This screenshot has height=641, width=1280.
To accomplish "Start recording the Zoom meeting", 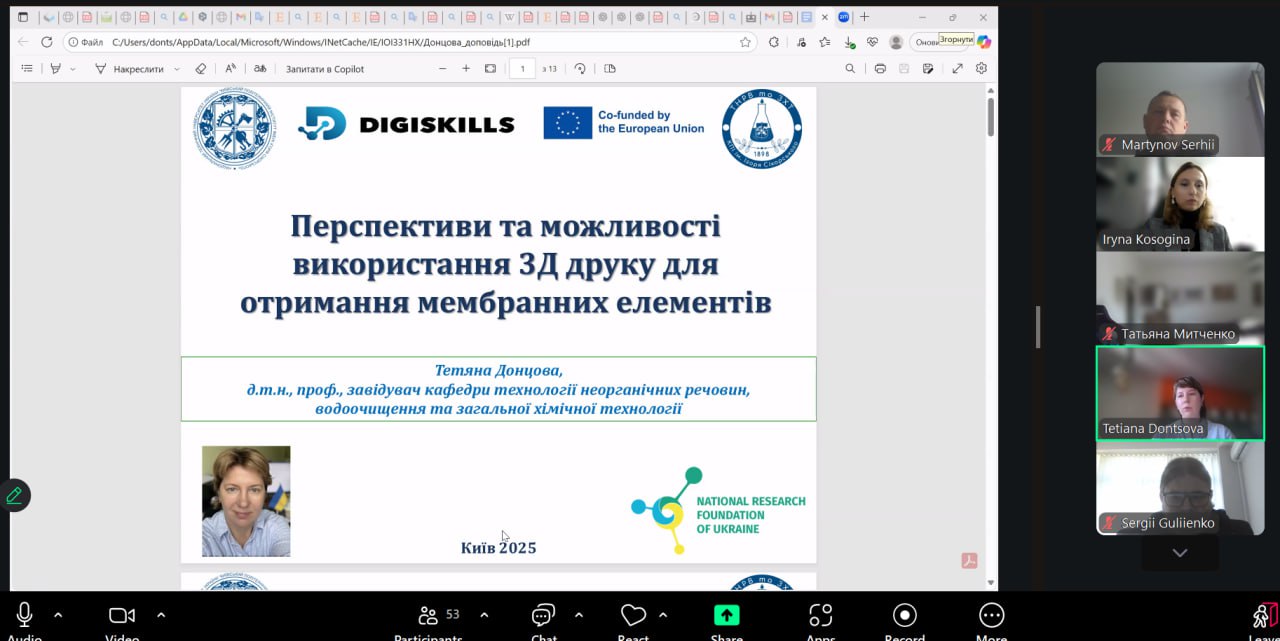I will tap(904, 615).
